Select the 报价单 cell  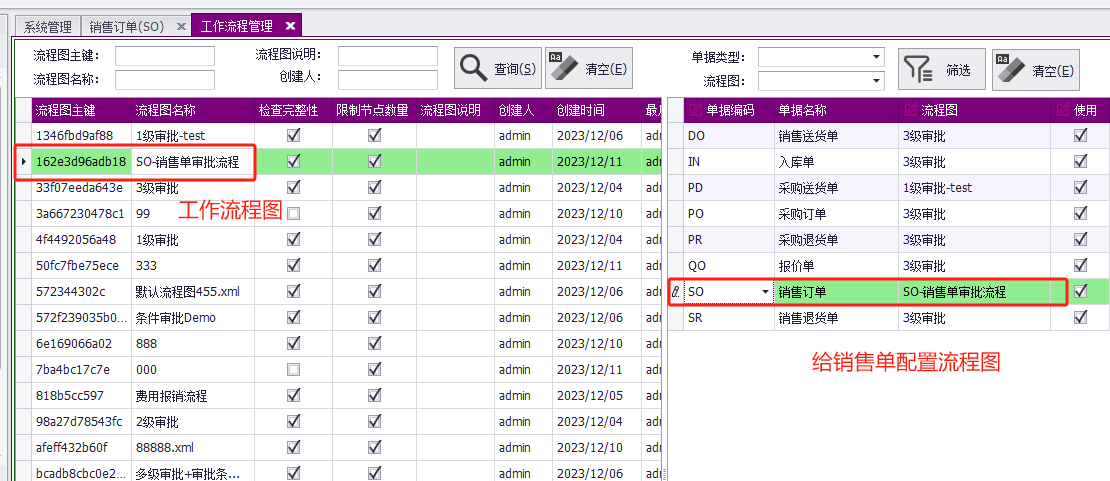(x=836, y=266)
